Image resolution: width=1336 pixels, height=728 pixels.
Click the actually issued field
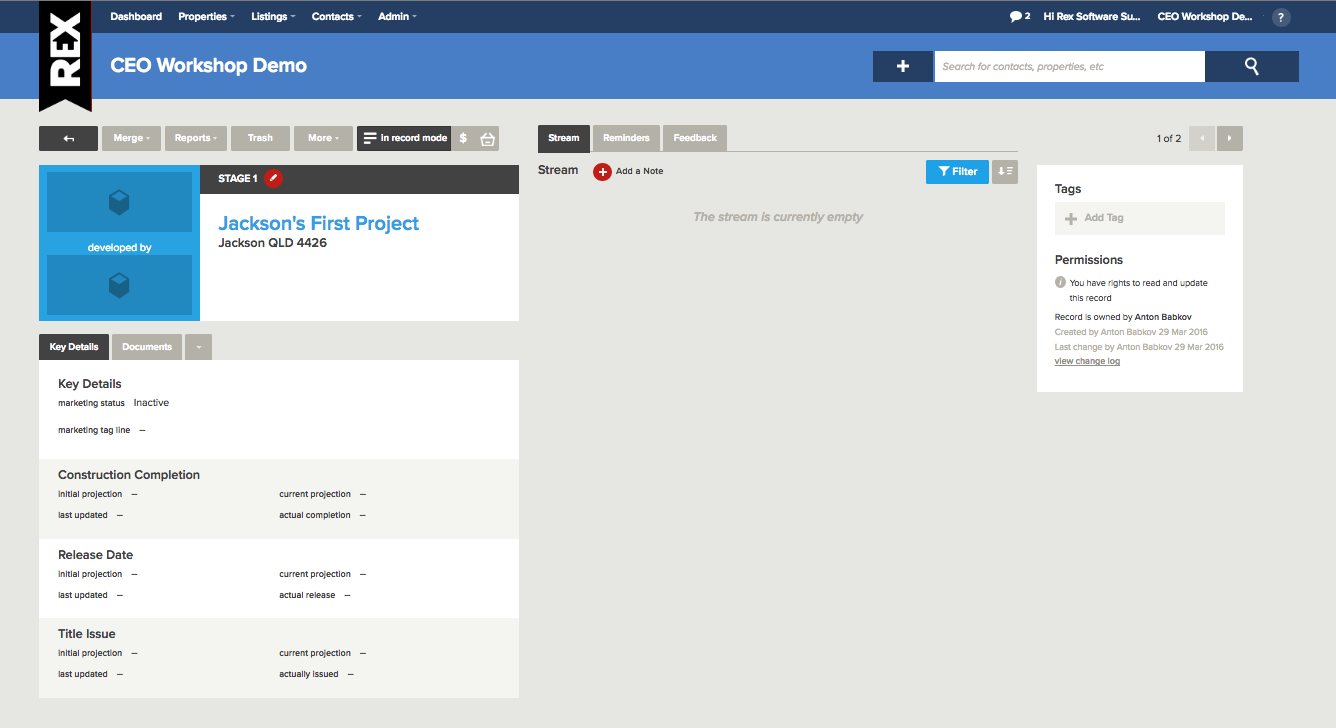click(316, 674)
